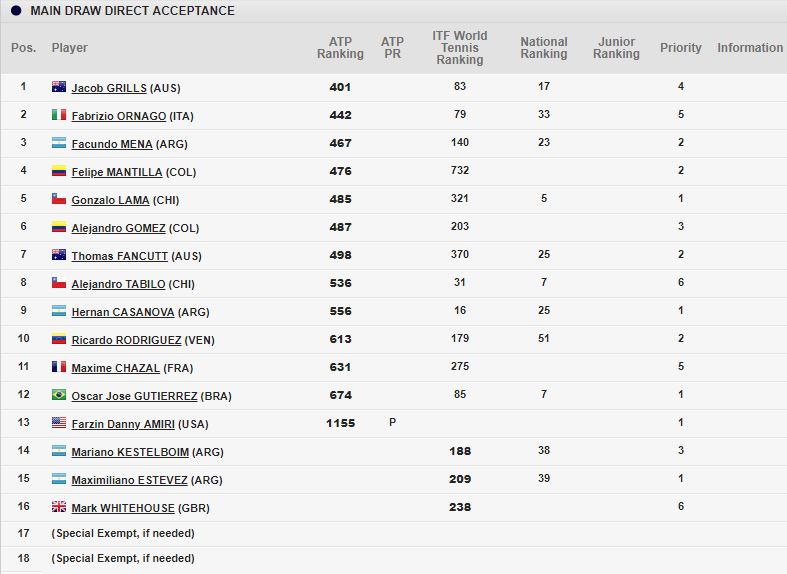Image resolution: width=787 pixels, height=574 pixels.
Task: Click the Priority column header
Action: (681, 48)
